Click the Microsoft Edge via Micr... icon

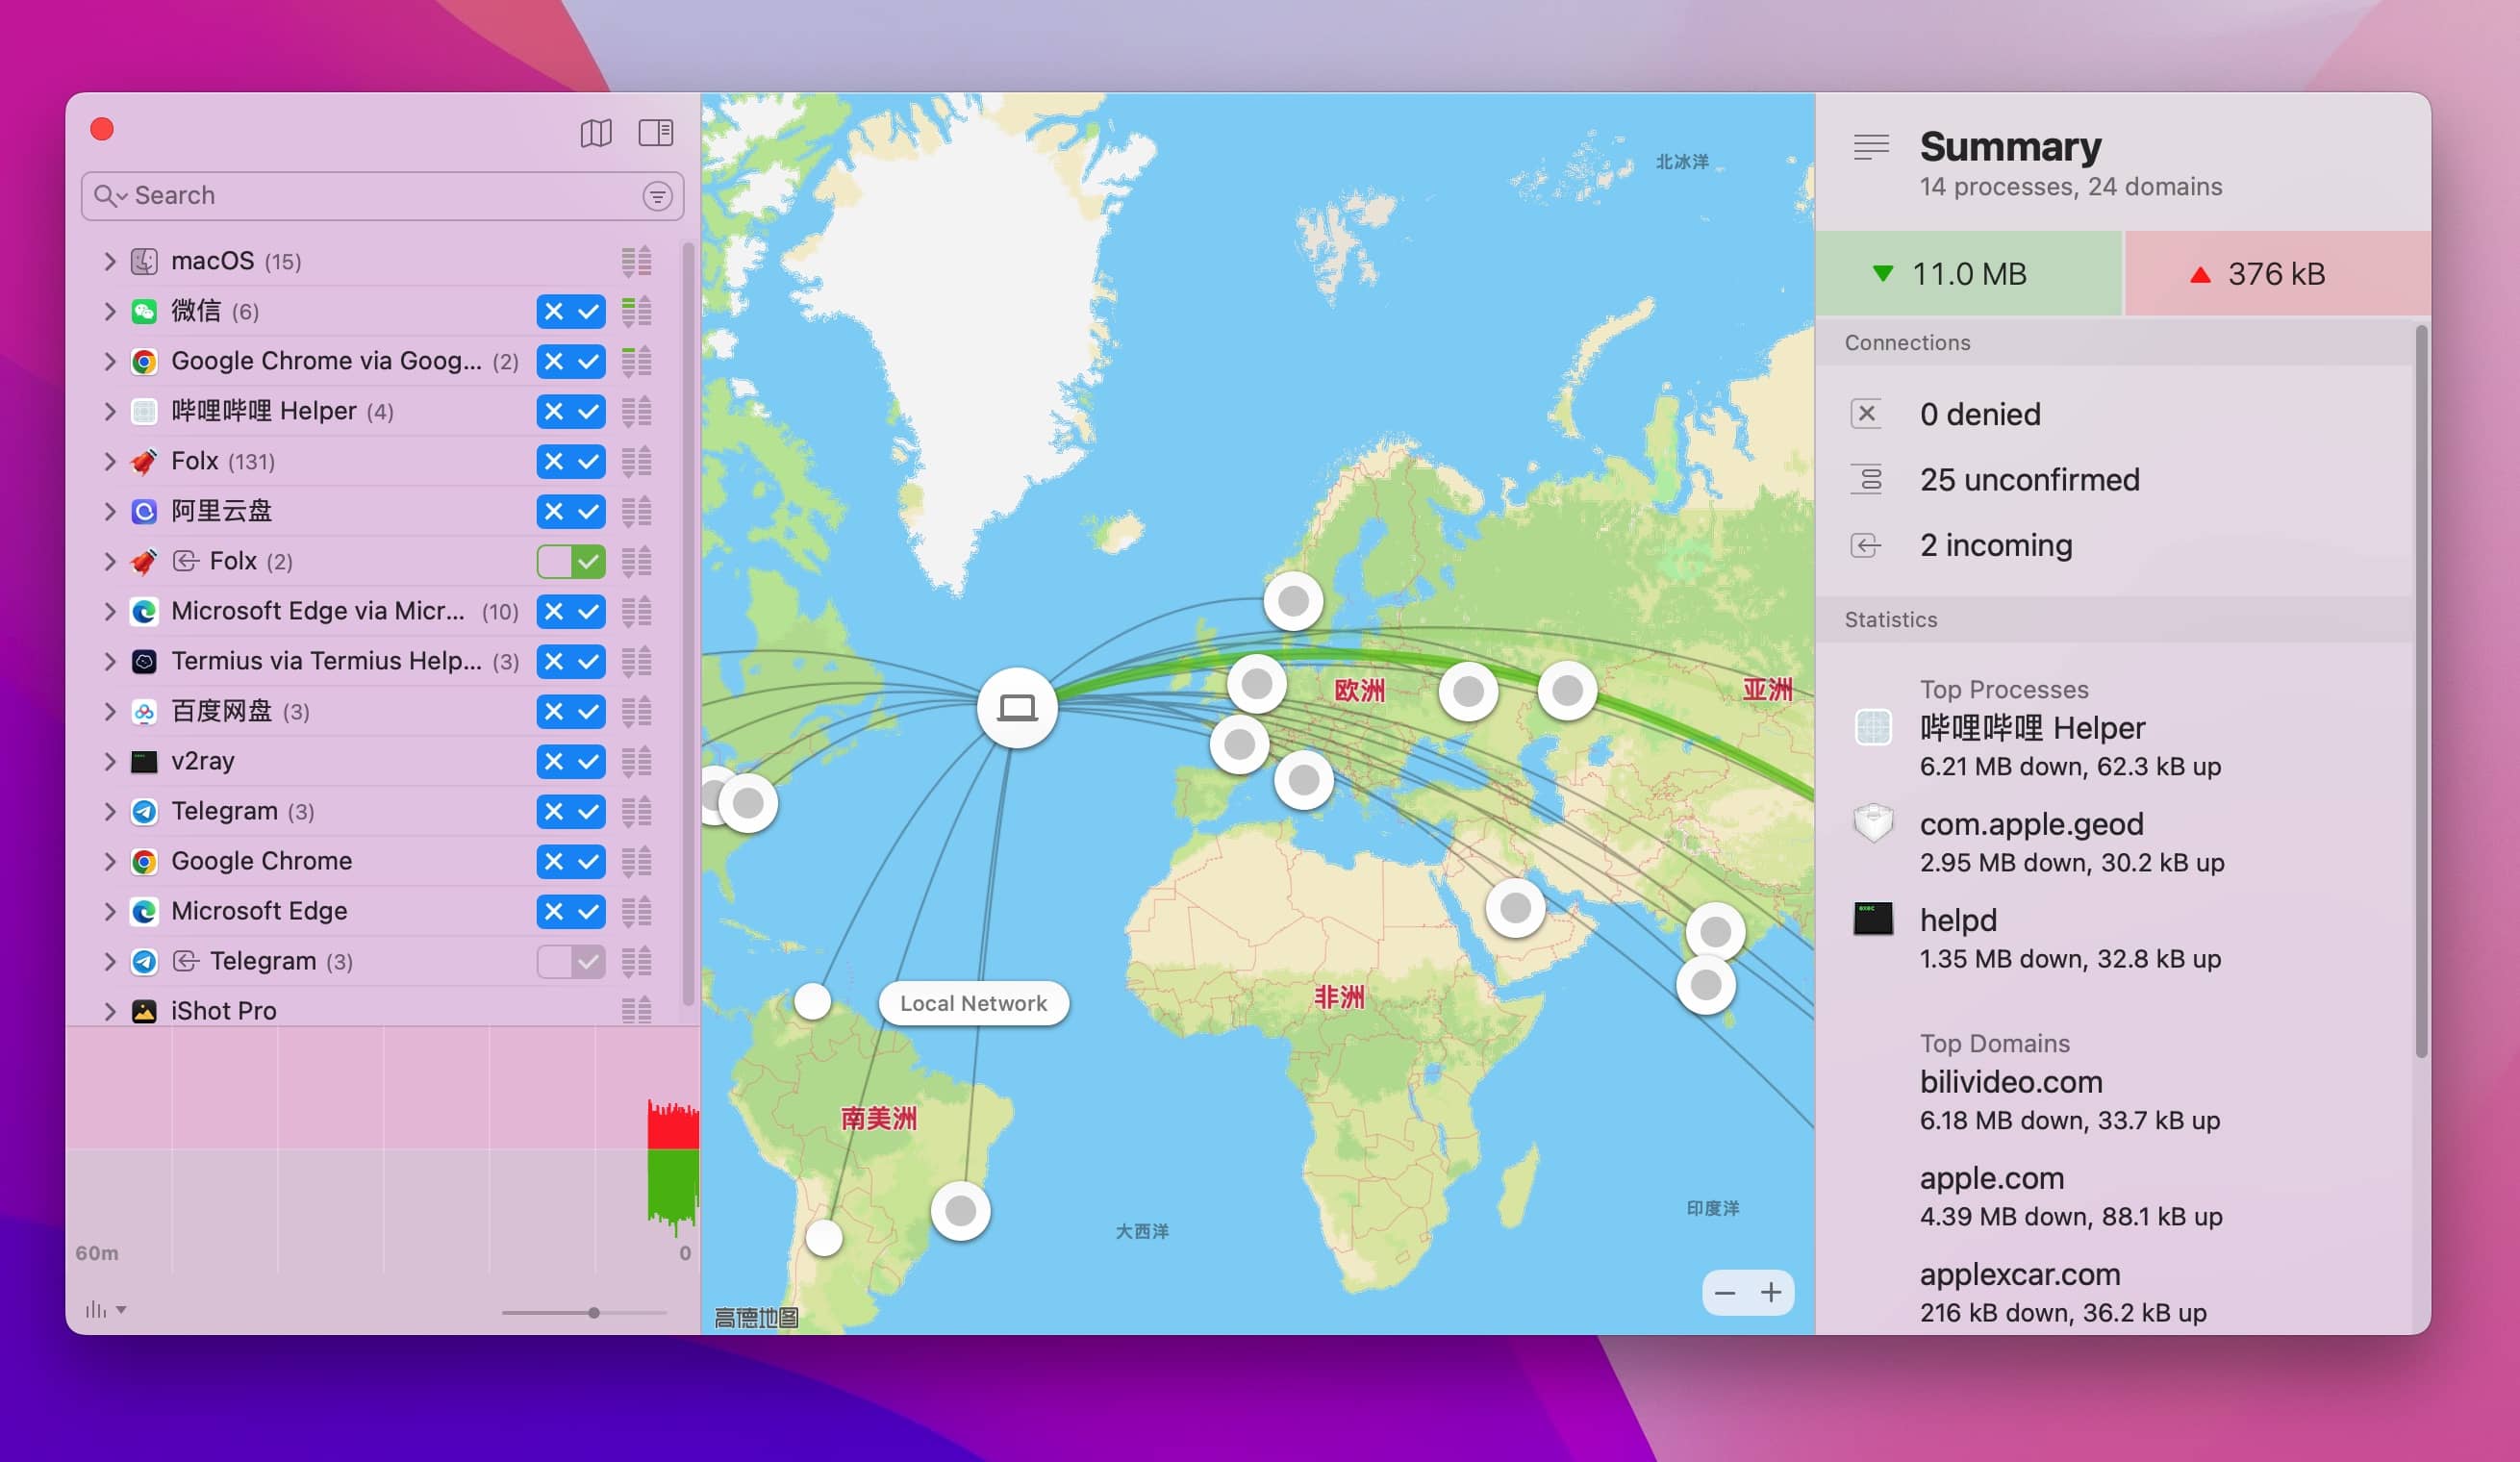click(144, 612)
